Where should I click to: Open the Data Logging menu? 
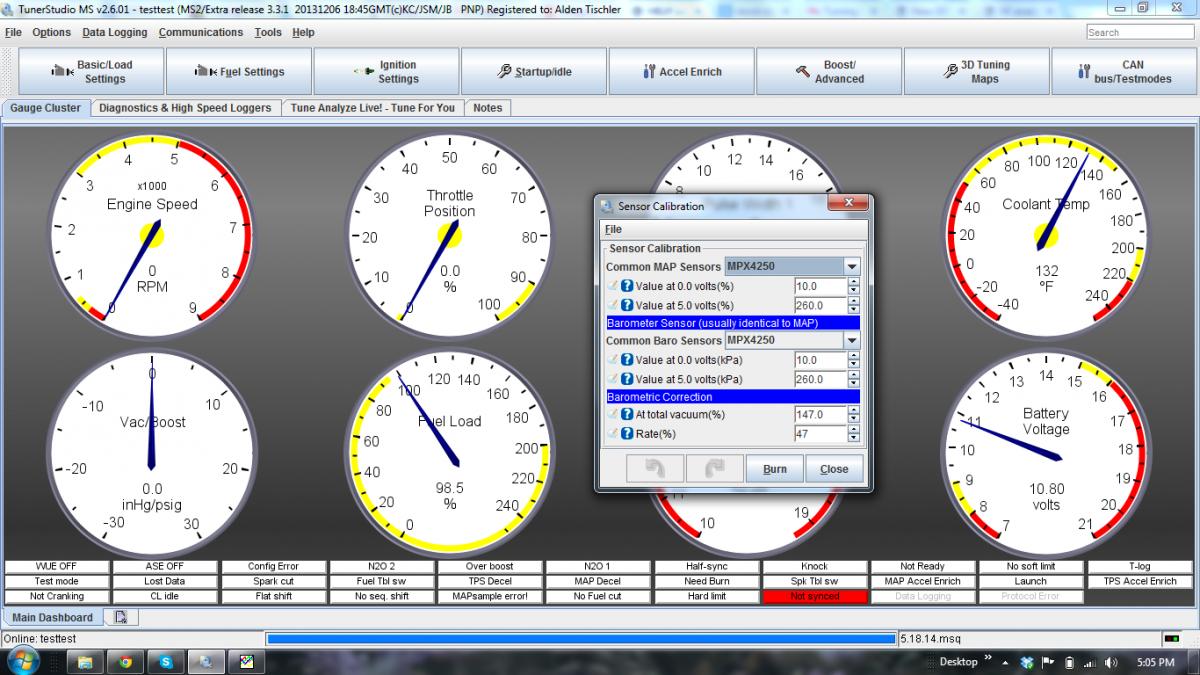click(114, 32)
